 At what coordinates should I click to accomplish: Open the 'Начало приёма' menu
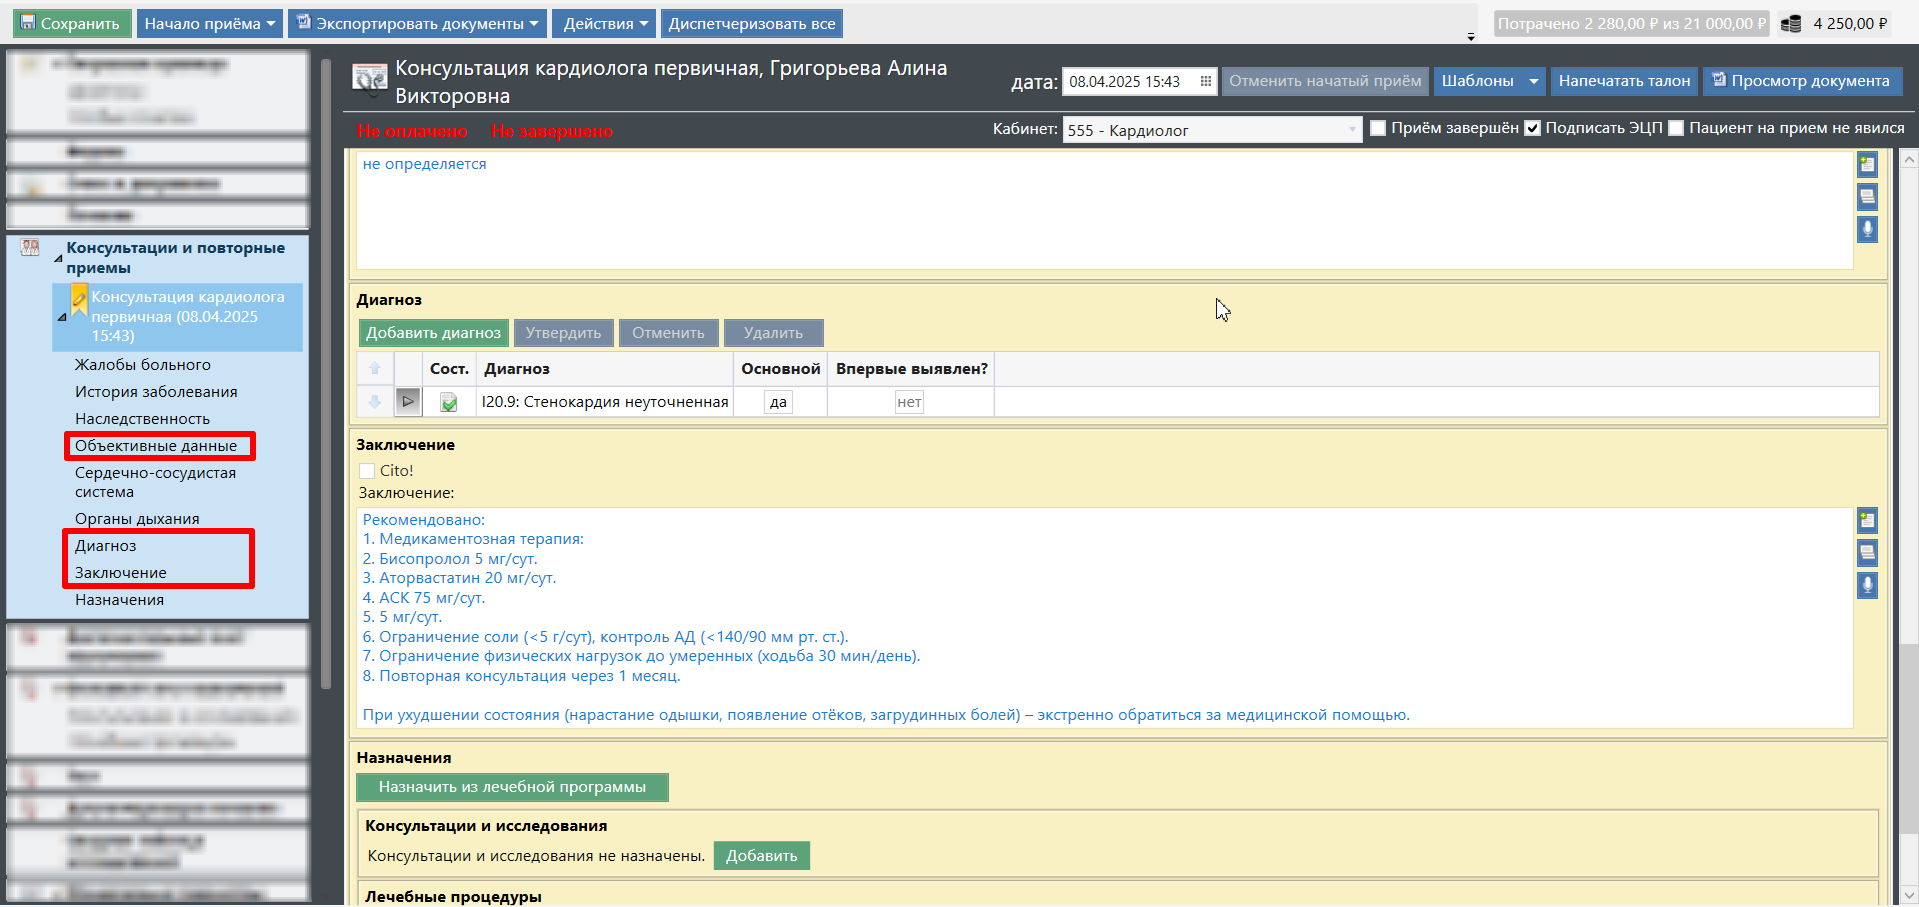click(x=209, y=24)
